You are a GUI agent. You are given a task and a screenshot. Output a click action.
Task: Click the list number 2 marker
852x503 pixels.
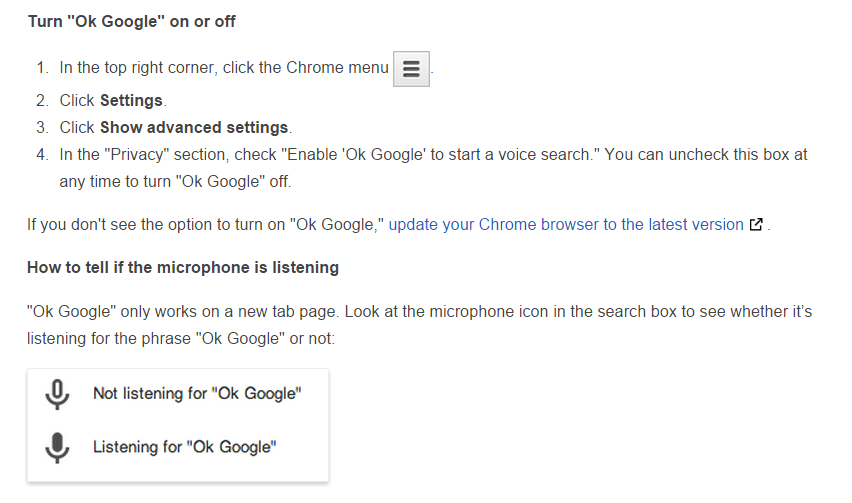tap(42, 100)
